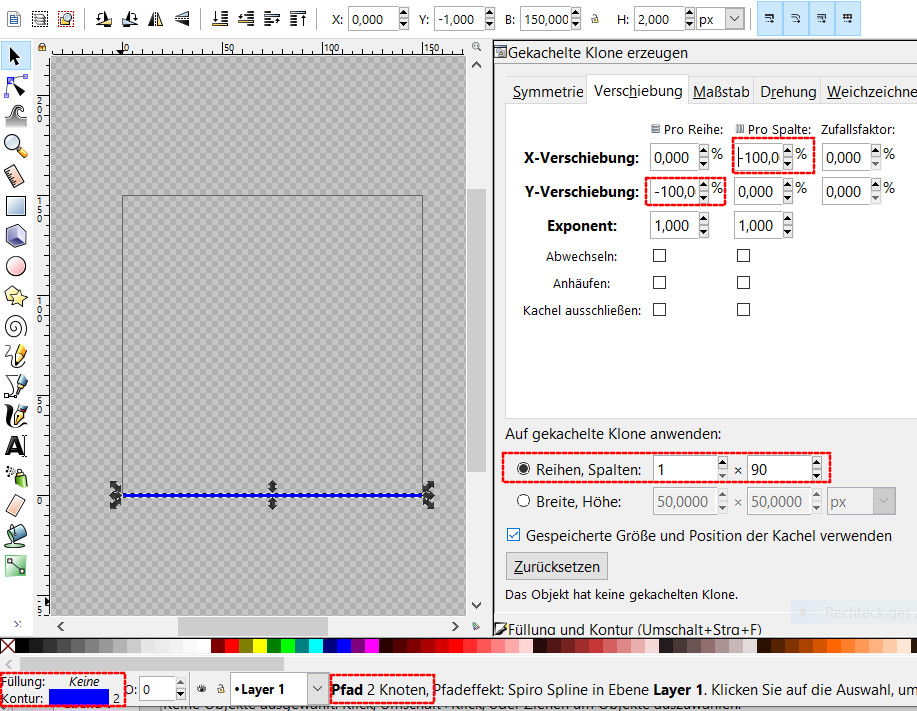Uncheck Gespeicherte Größe und Position checkbox
The image size is (917, 711).
pos(513,535)
